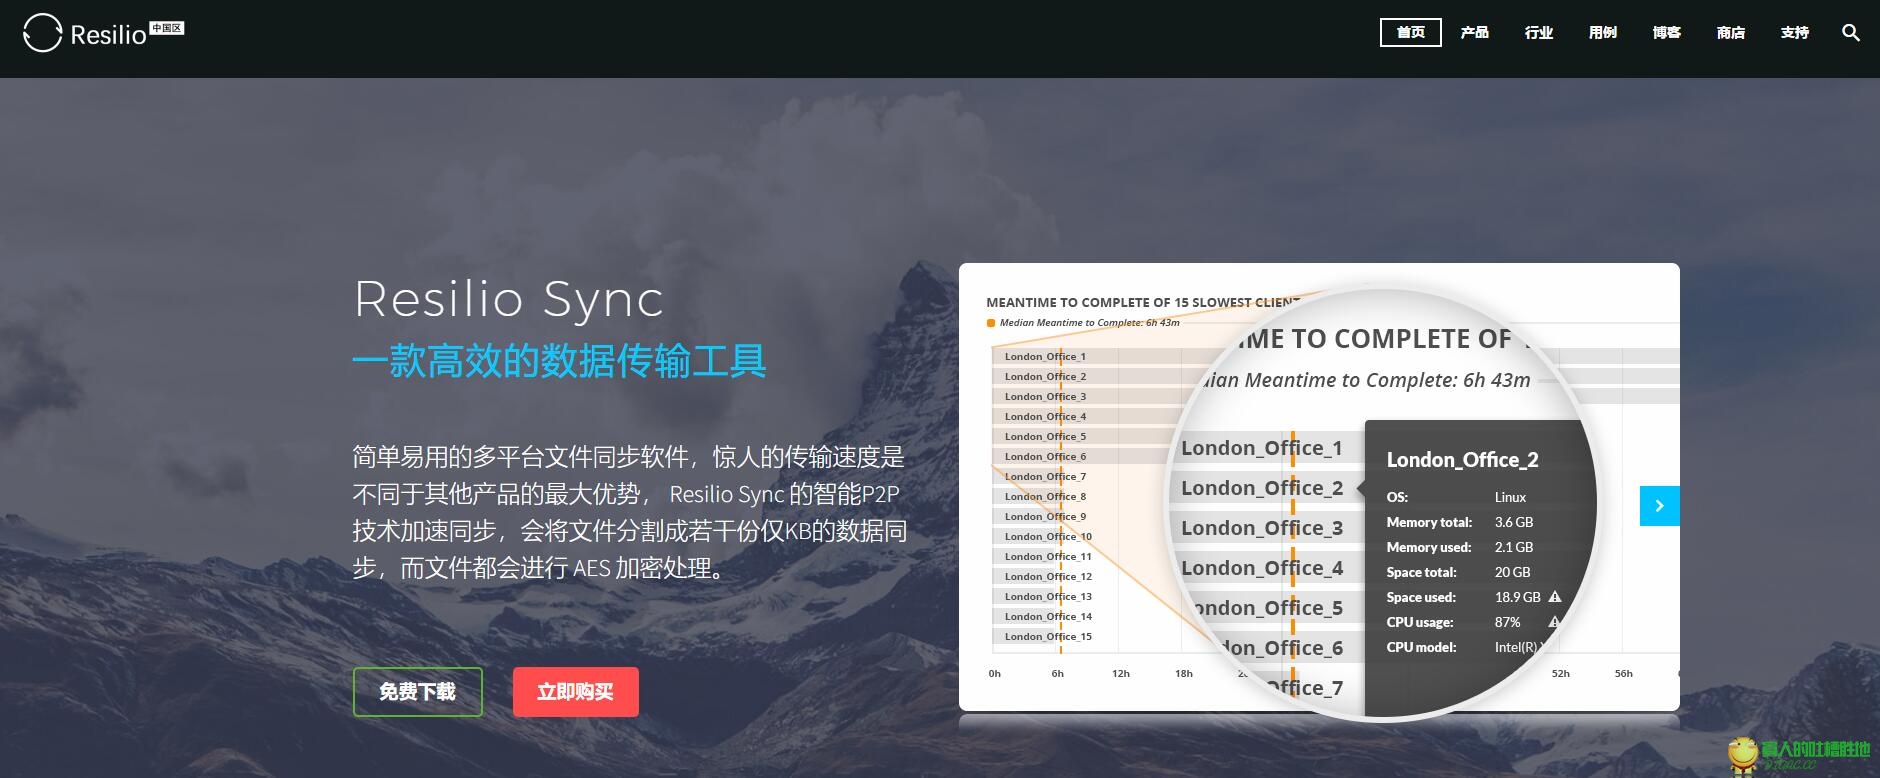Image resolution: width=1880 pixels, height=778 pixels.
Task: Click the 一款高效的数据传输工具 subtitle
Action: coord(560,361)
